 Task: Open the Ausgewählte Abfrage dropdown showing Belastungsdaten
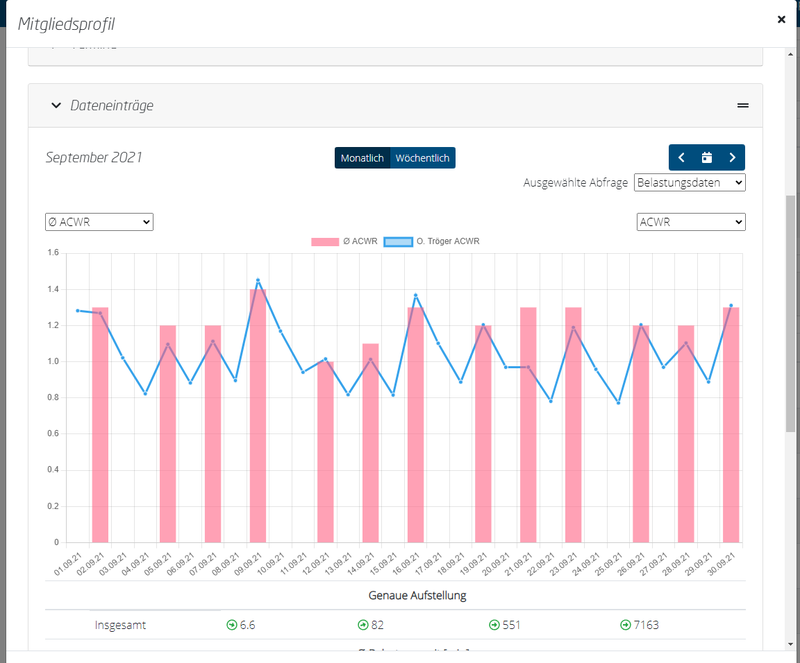click(x=690, y=183)
